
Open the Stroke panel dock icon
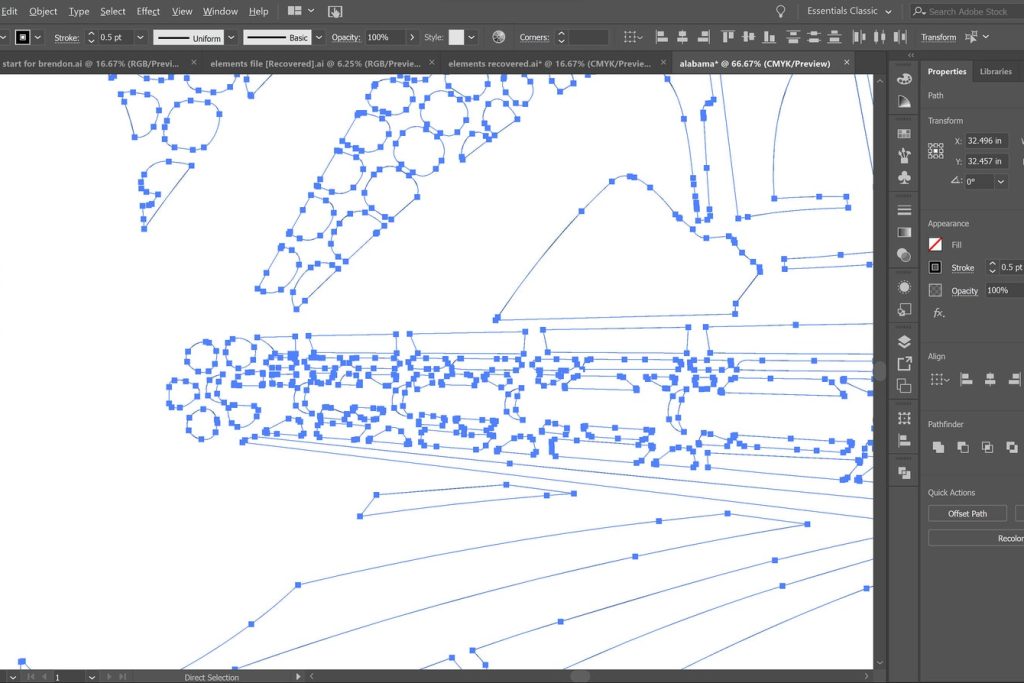coord(904,210)
